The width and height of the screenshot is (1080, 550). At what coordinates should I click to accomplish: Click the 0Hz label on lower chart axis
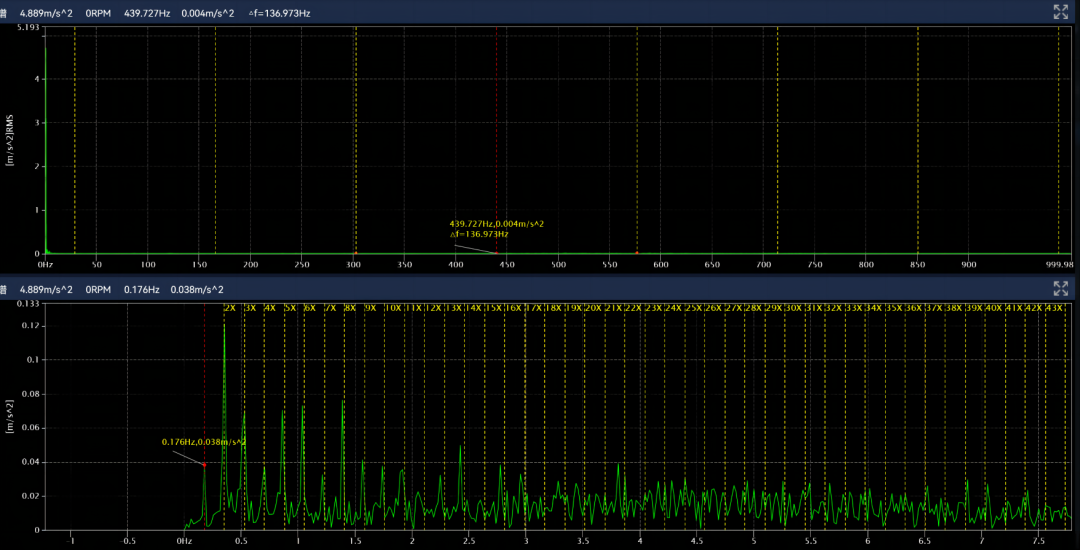184,541
